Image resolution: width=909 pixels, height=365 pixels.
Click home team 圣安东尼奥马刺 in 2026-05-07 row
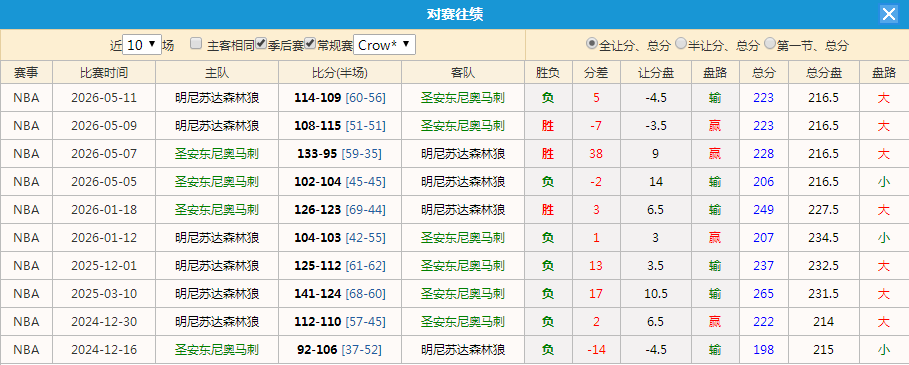click(x=217, y=154)
